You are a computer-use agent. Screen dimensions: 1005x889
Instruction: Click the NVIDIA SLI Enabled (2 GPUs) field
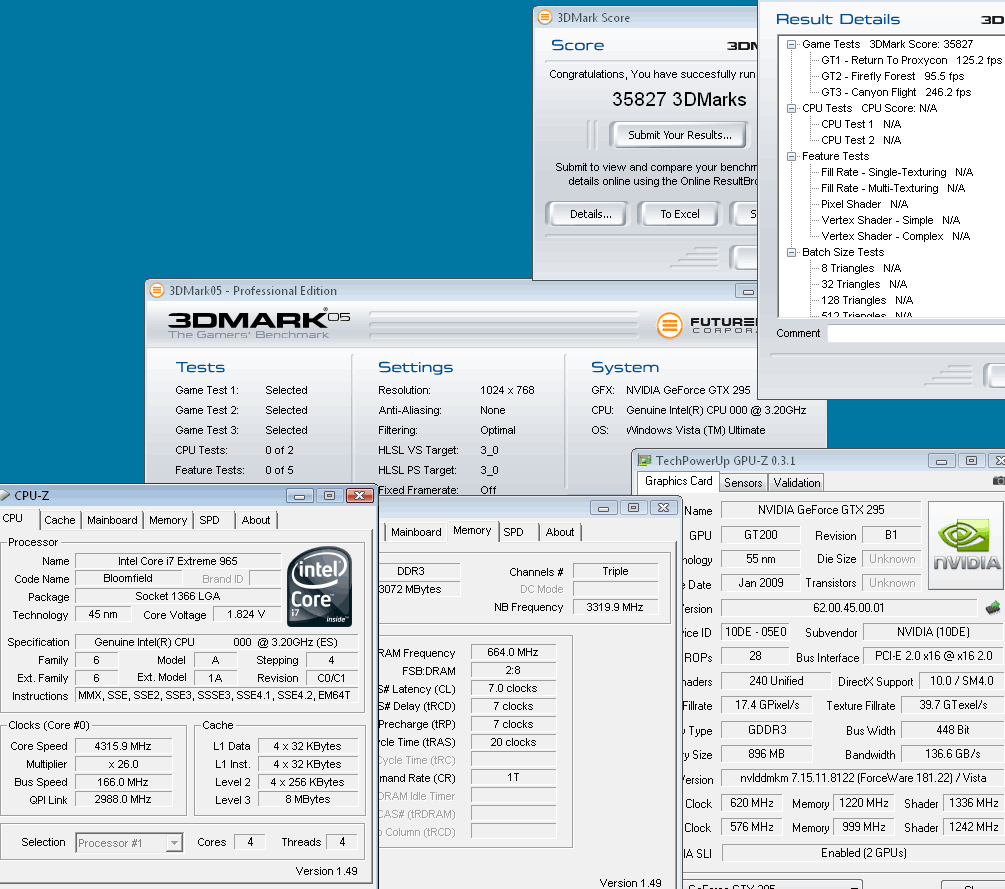tap(863, 853)
